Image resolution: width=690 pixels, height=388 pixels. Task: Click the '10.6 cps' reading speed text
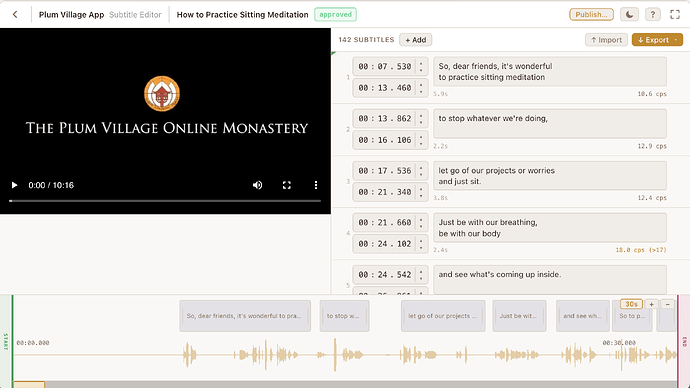[x=652, y=94]
